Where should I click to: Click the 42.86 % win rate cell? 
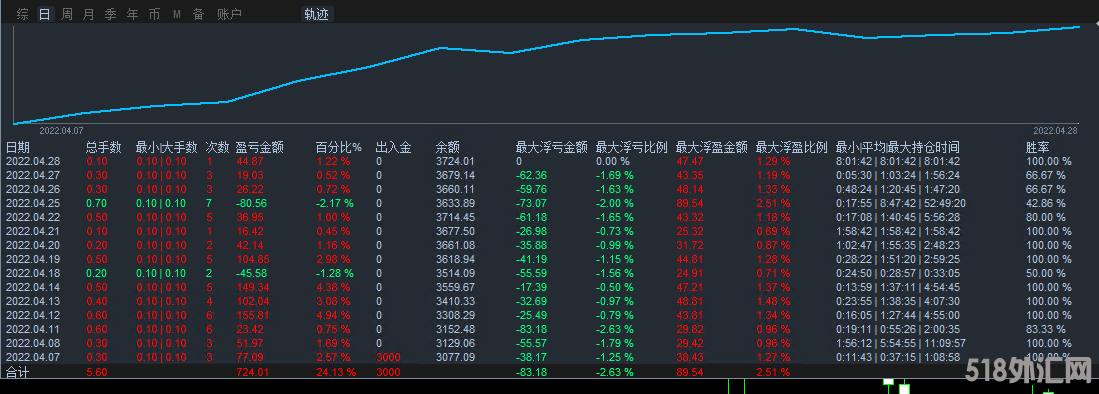[1046, 203]
